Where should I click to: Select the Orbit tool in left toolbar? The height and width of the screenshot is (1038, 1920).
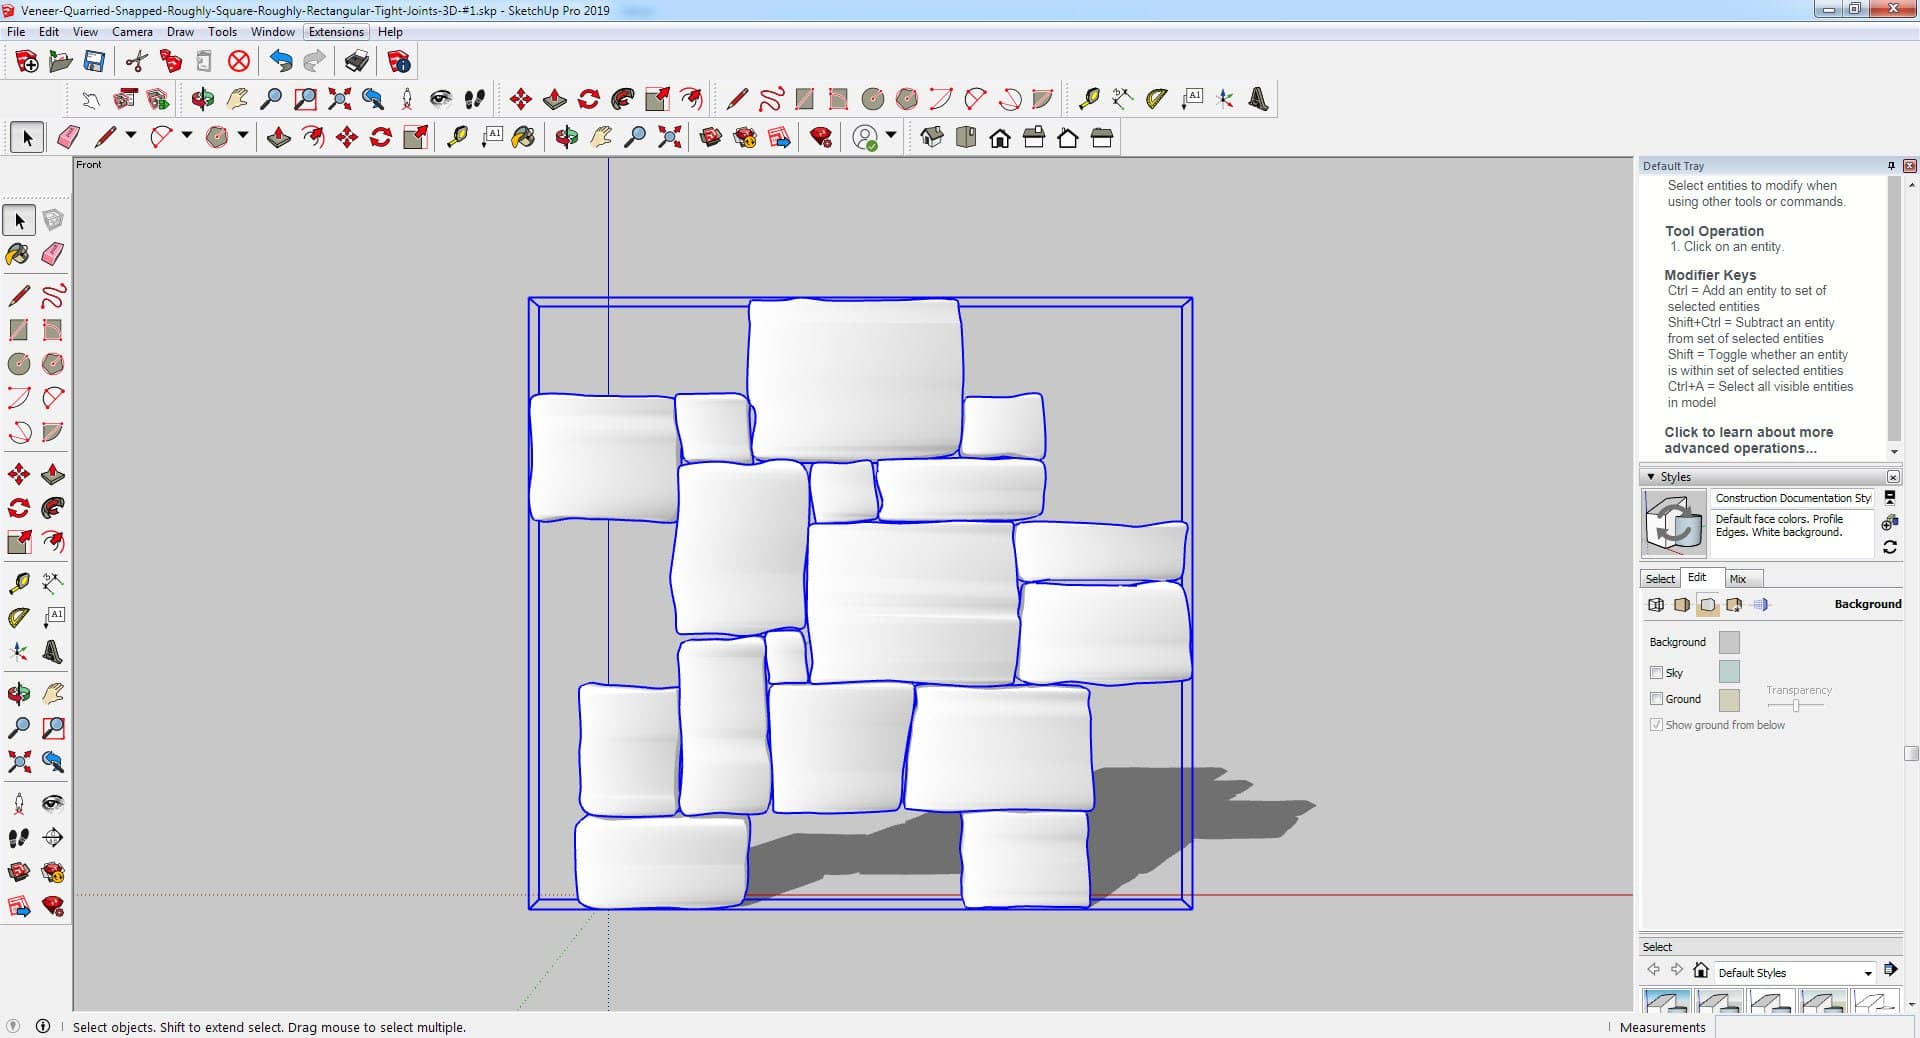[x=18, y=693]
